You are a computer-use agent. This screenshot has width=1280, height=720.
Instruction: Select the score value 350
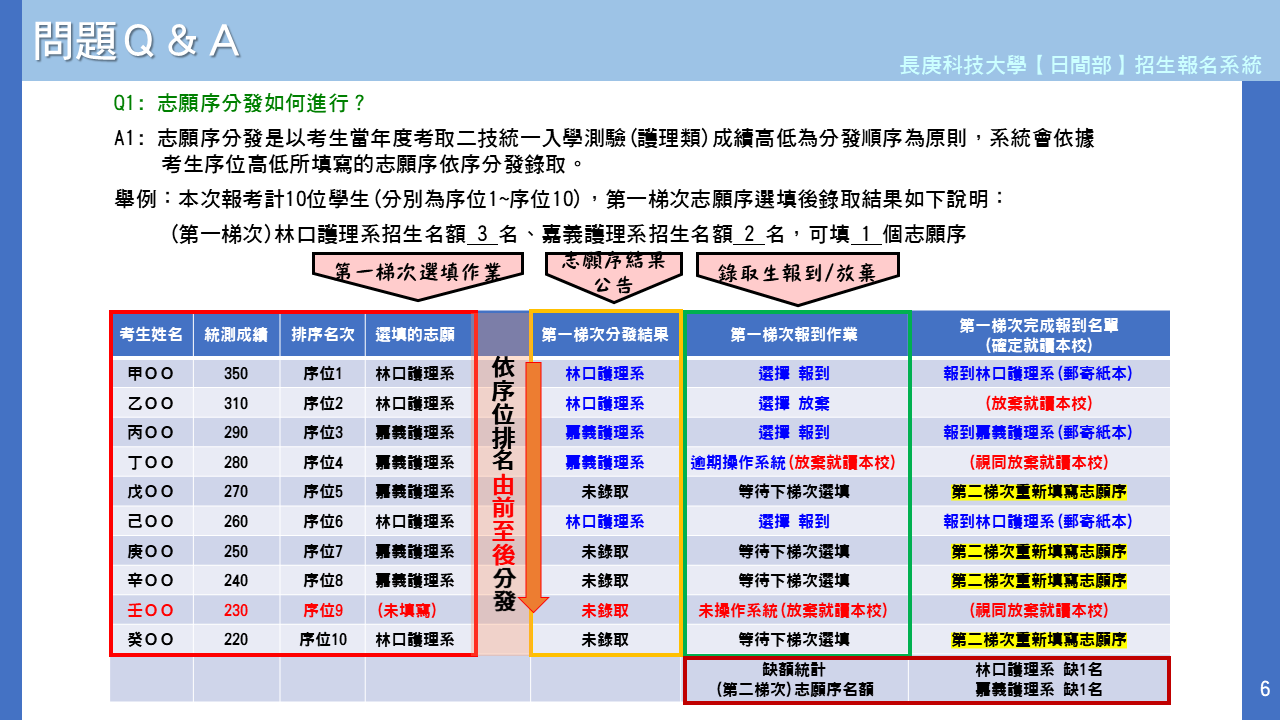236,374
